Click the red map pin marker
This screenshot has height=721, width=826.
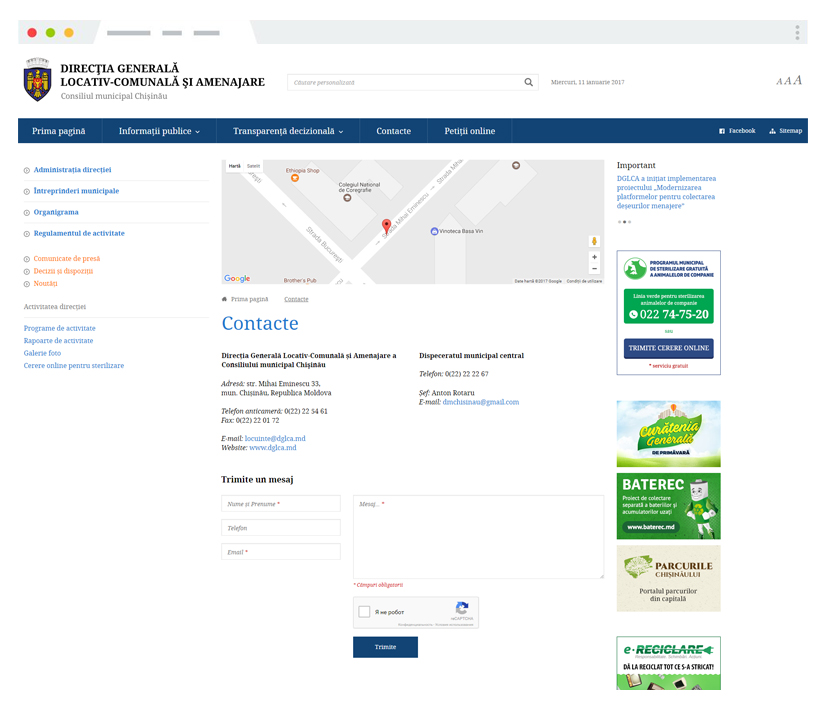[386, 226]
